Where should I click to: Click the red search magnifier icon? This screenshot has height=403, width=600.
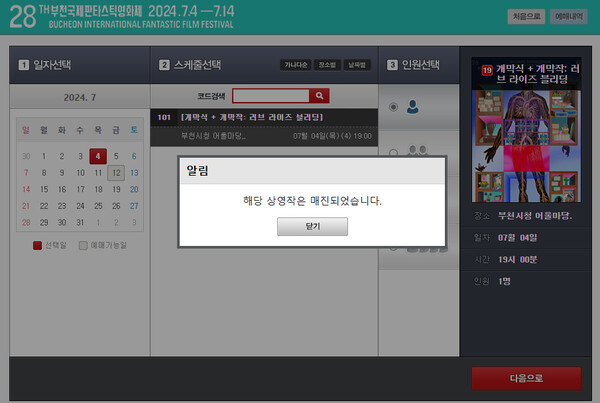click(x=319, y=96)
